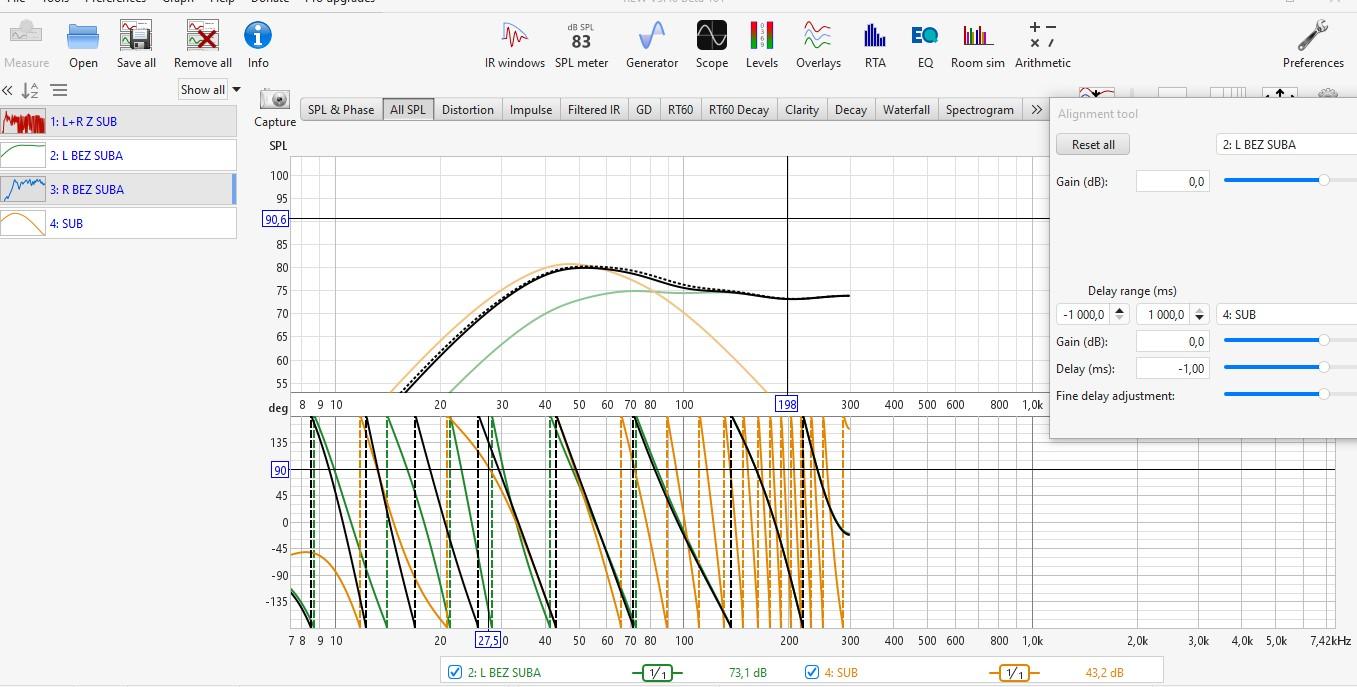Open the RTA analyzer
The image size is (1357, 687).
point(875,45)
